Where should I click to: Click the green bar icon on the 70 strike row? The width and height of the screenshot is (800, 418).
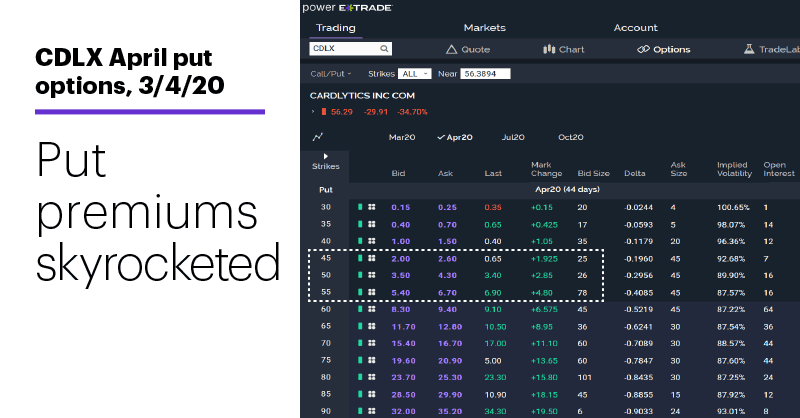[x=360, y=343]
